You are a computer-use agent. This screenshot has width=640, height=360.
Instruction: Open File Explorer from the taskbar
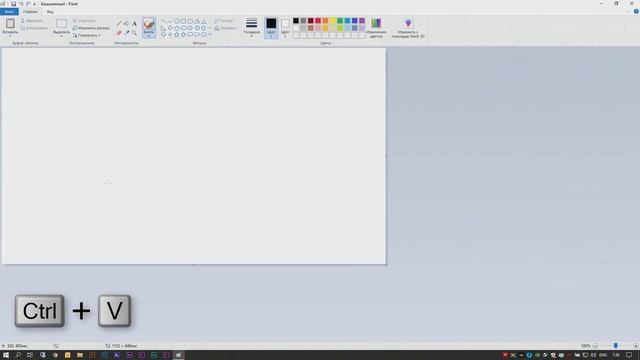coord(80,355)
